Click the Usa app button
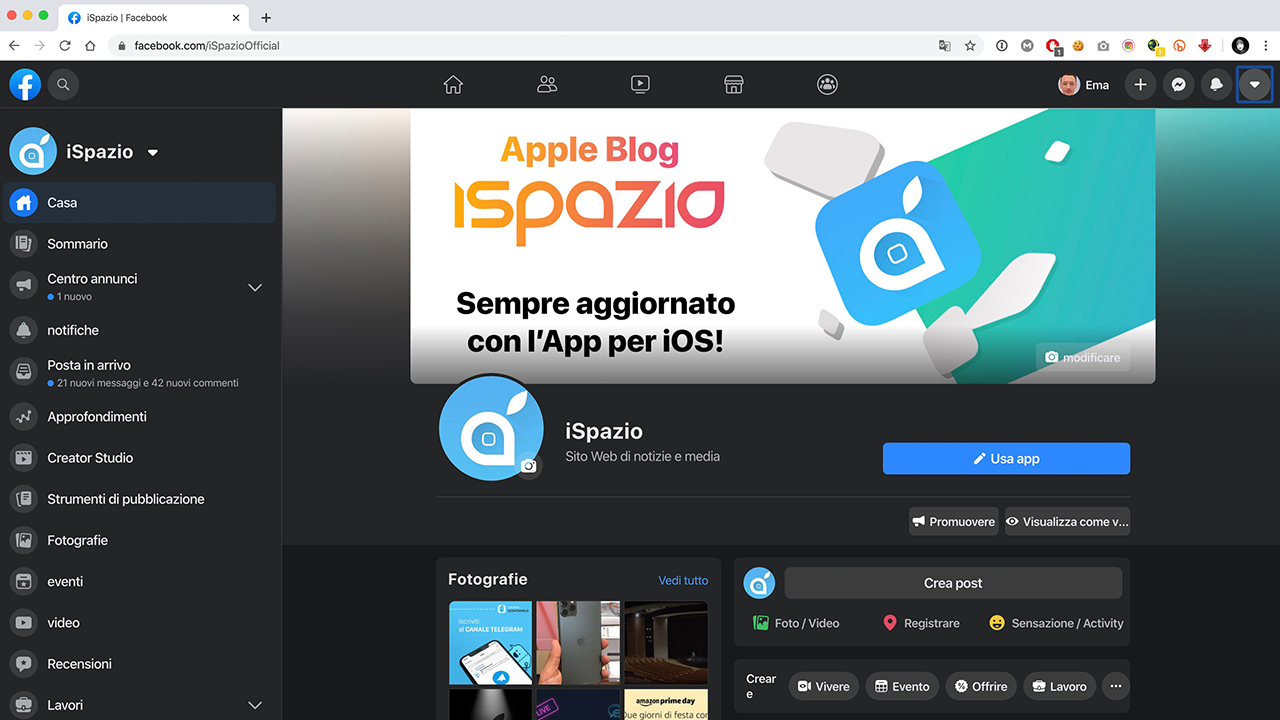This screenshot has width=1280, height=720. [1006, 458]
